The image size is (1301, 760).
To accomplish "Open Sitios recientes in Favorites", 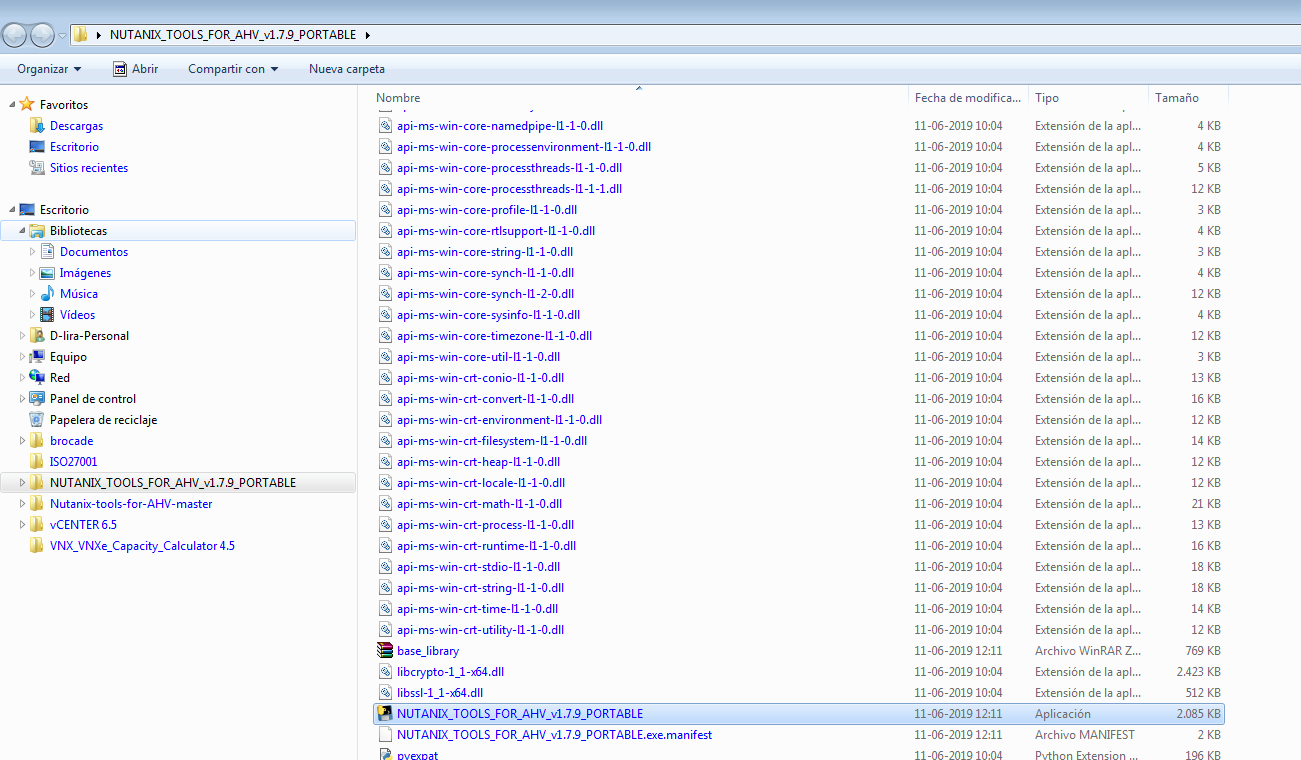I will pyautogui.click(x=89, y=168).
